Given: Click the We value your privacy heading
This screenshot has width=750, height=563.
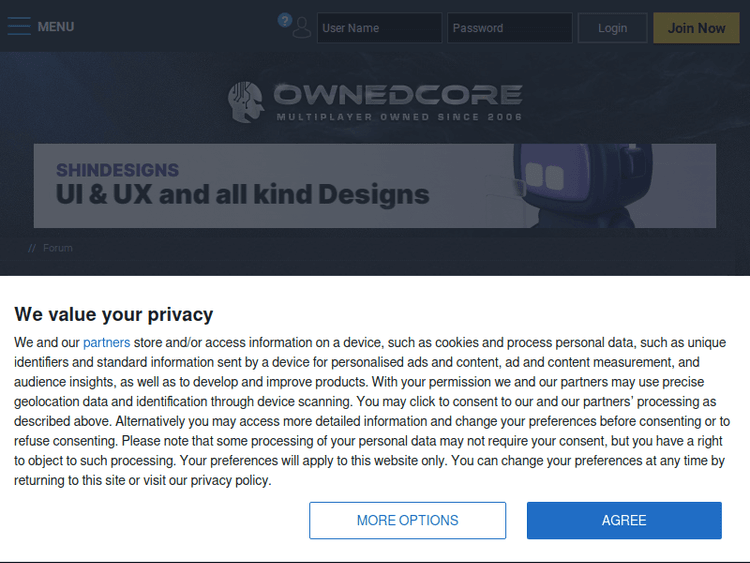Looking at the screenshot, I should 114,314.
